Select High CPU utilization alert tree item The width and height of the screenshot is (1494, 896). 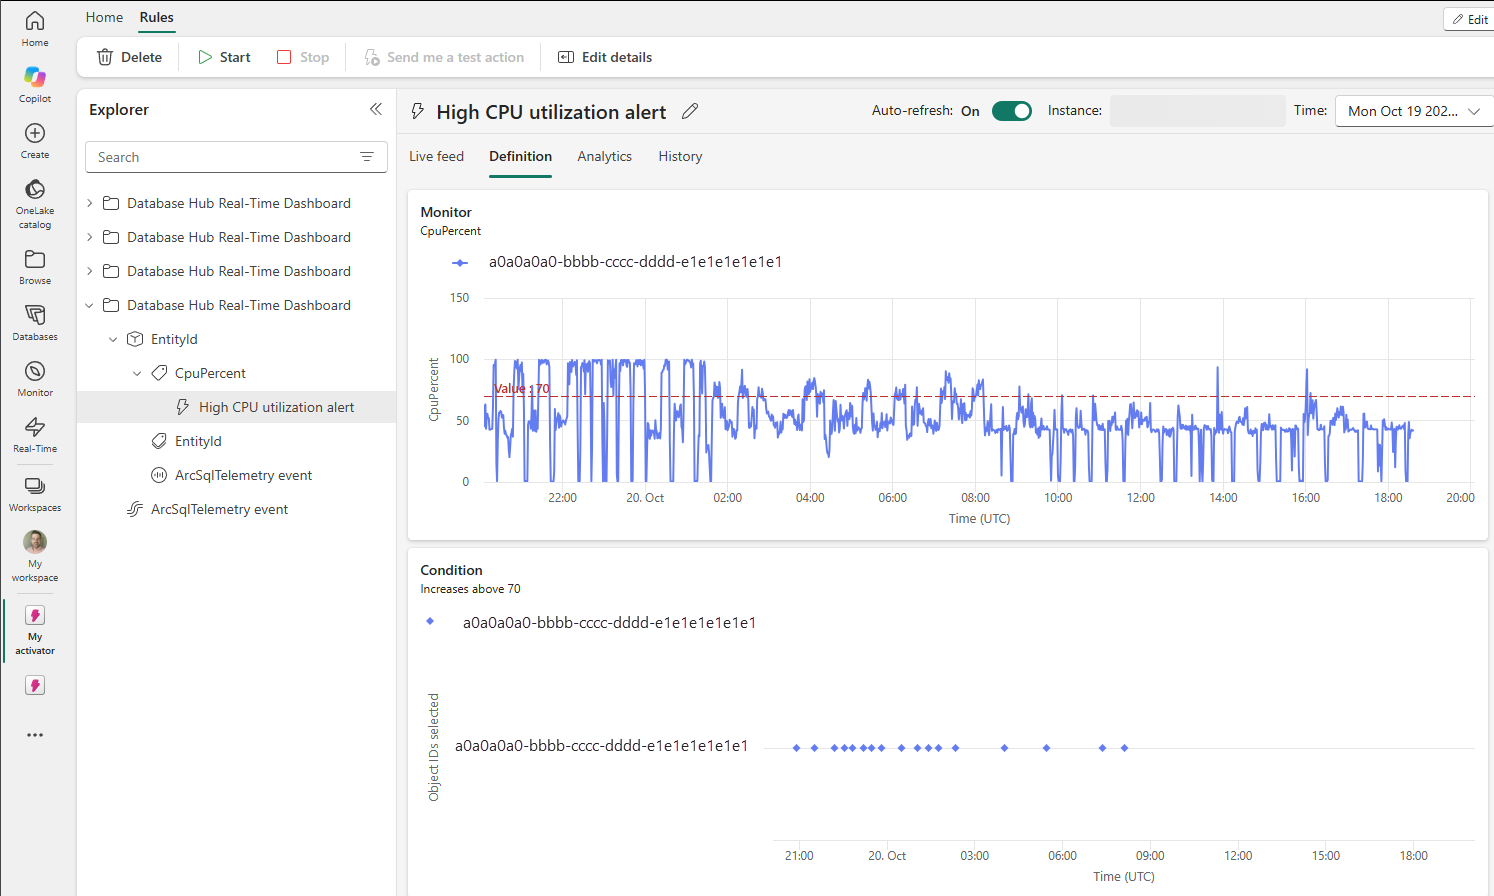[237, 407]
